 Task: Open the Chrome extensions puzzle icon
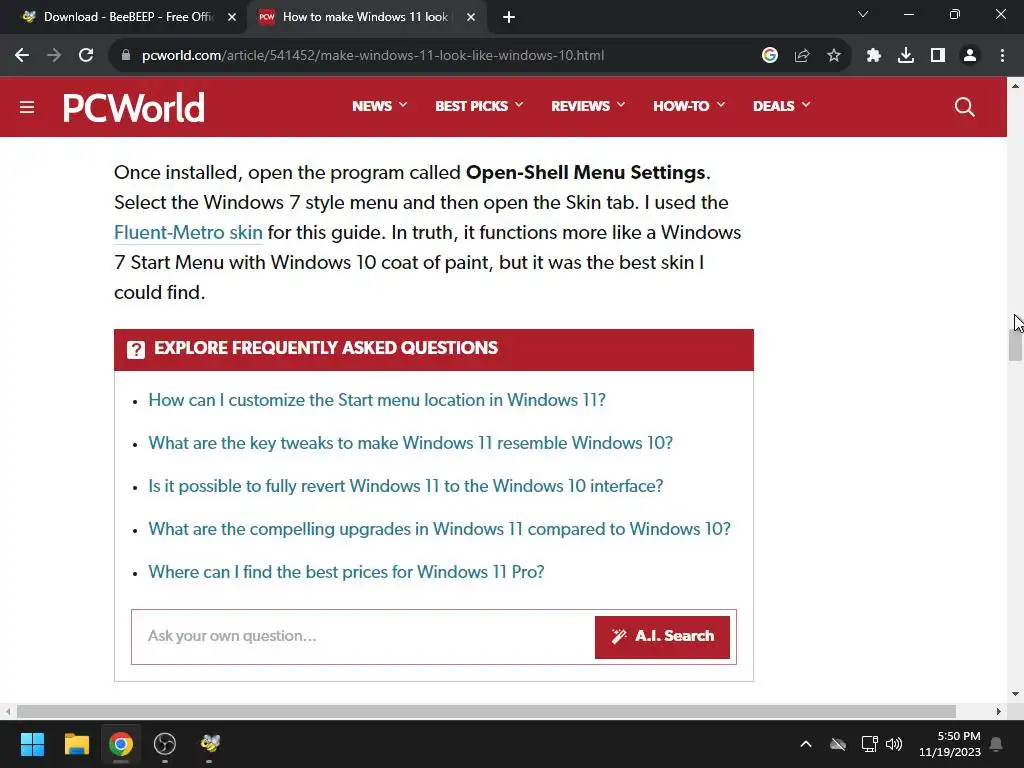click(874, 56)
